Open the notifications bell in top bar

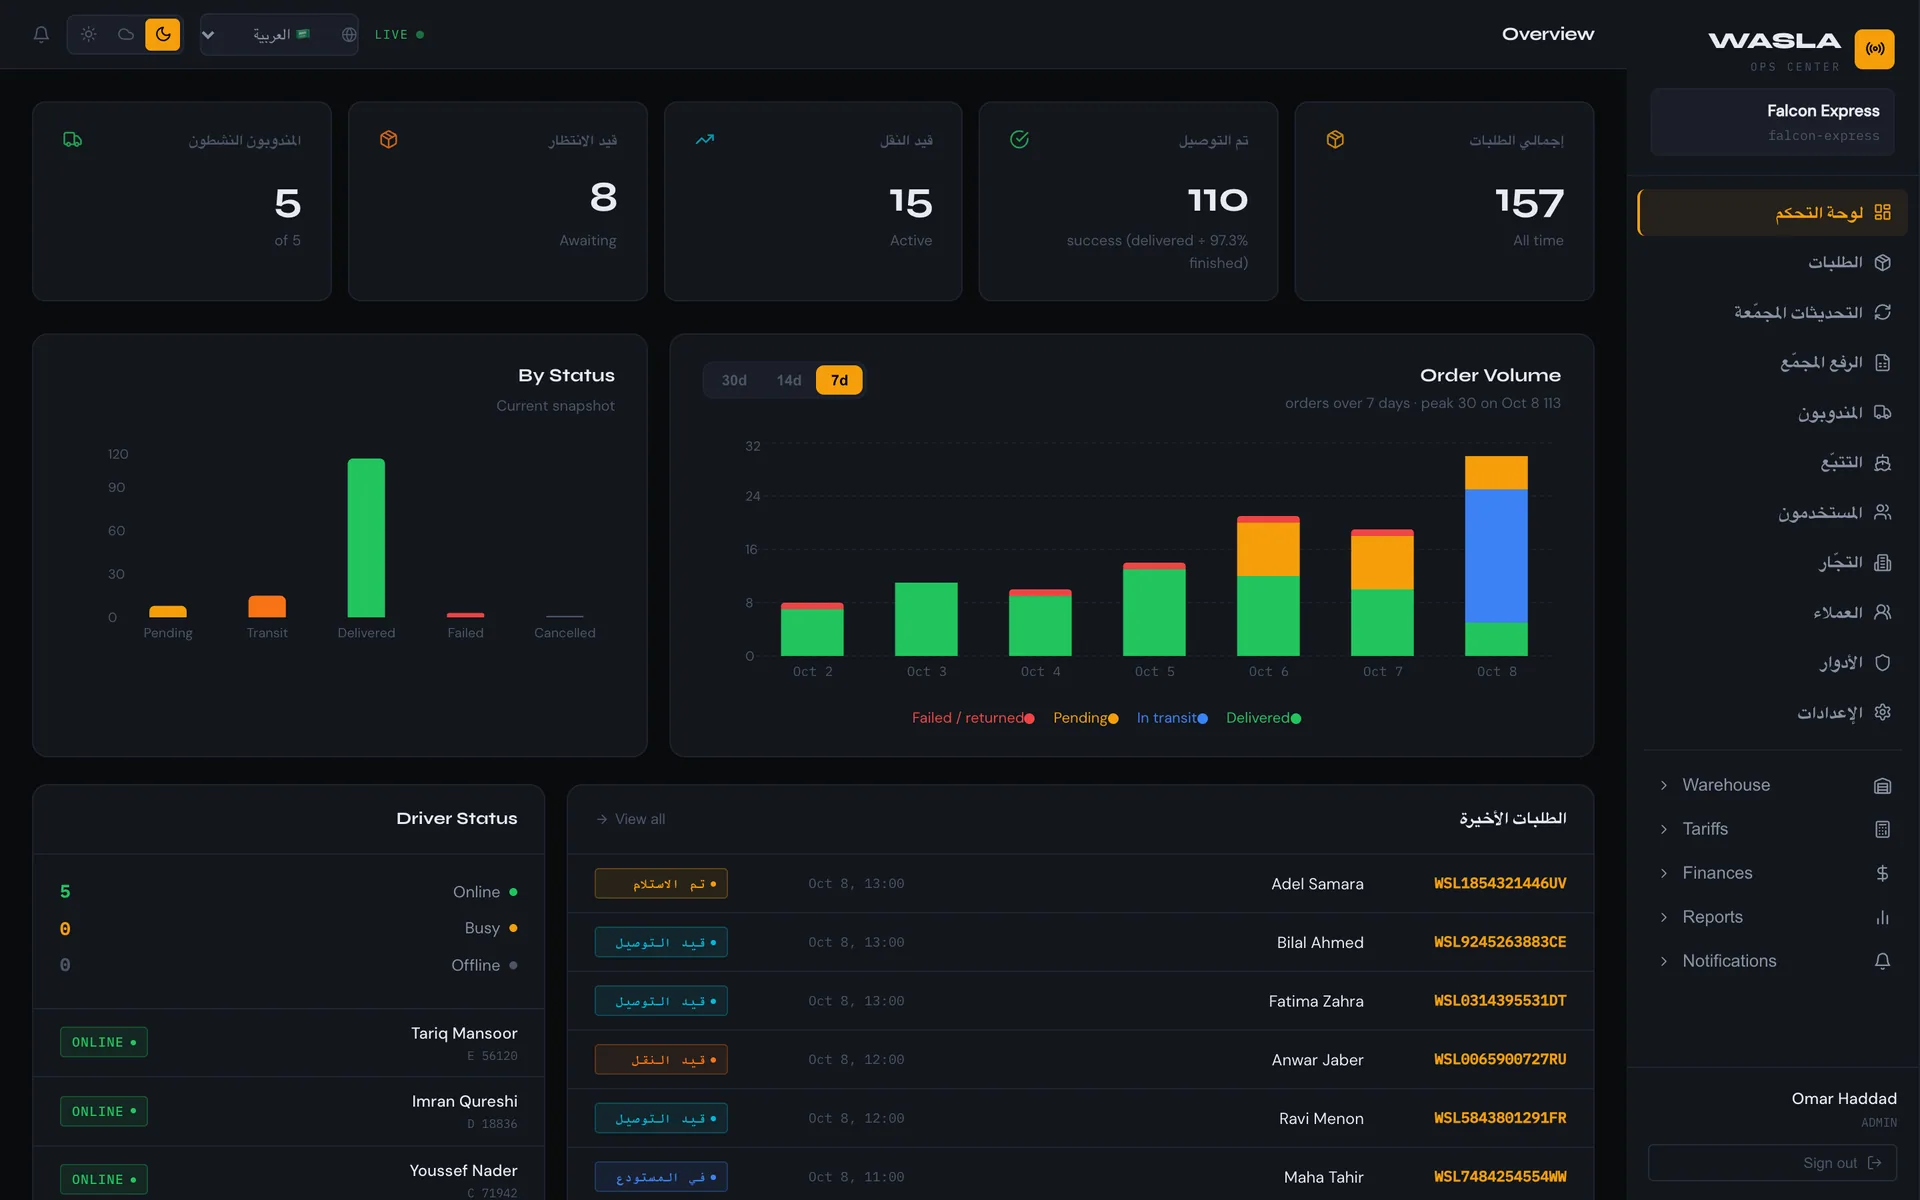[x=41, y=34]
